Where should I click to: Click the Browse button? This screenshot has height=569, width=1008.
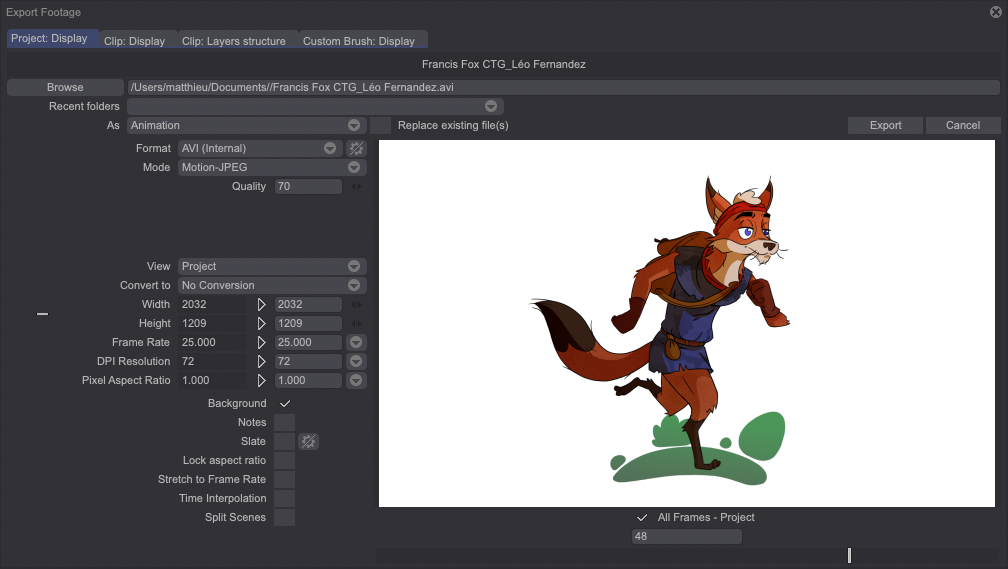65,87
